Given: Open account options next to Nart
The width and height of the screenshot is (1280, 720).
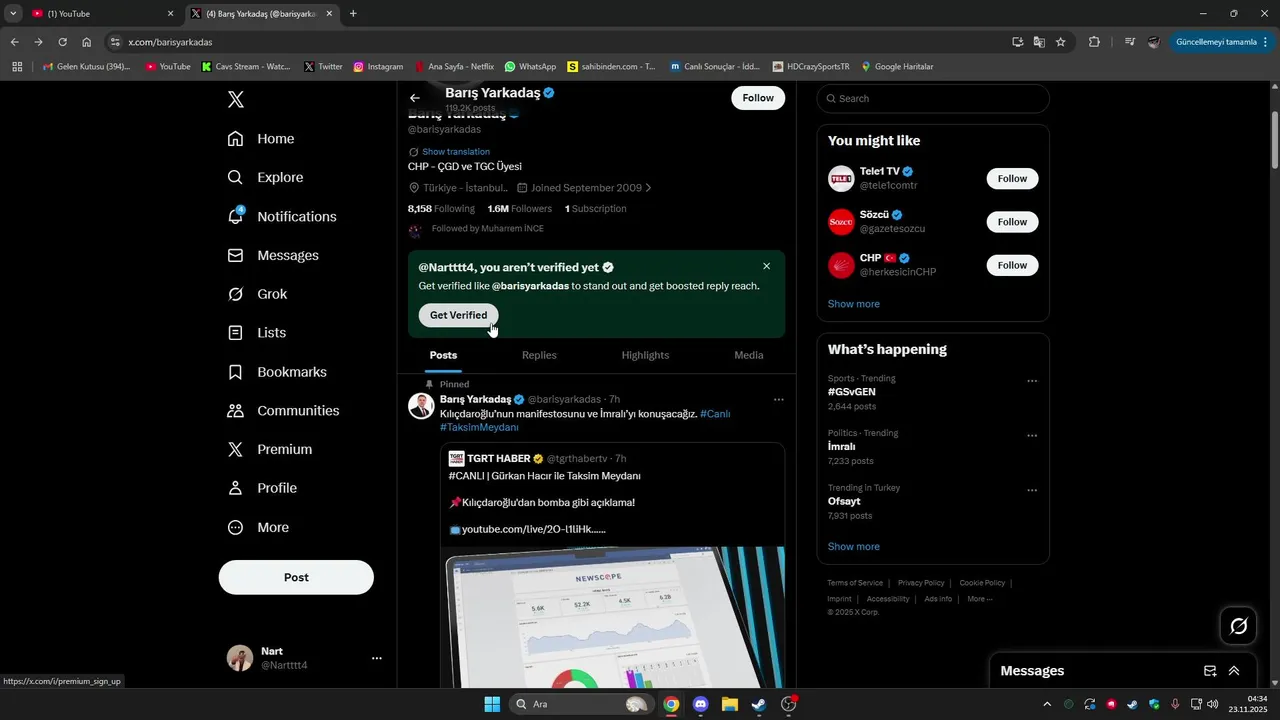Looking at the screenshot, I should pos(377,658).
